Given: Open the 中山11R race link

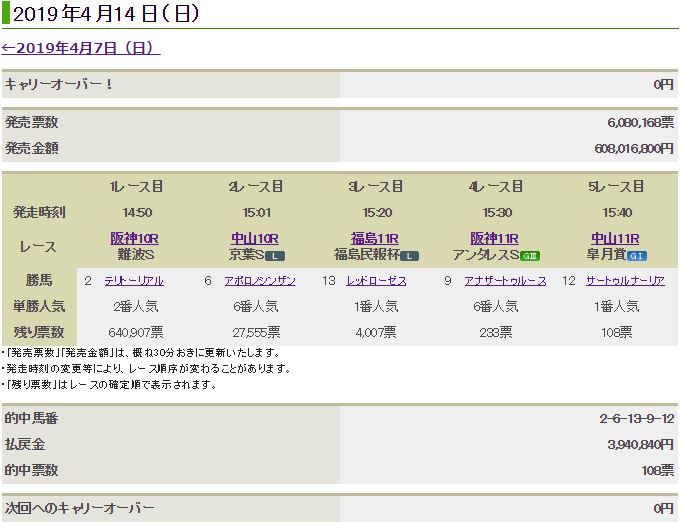Looking at the screenshot, I should tap(616, 238).
